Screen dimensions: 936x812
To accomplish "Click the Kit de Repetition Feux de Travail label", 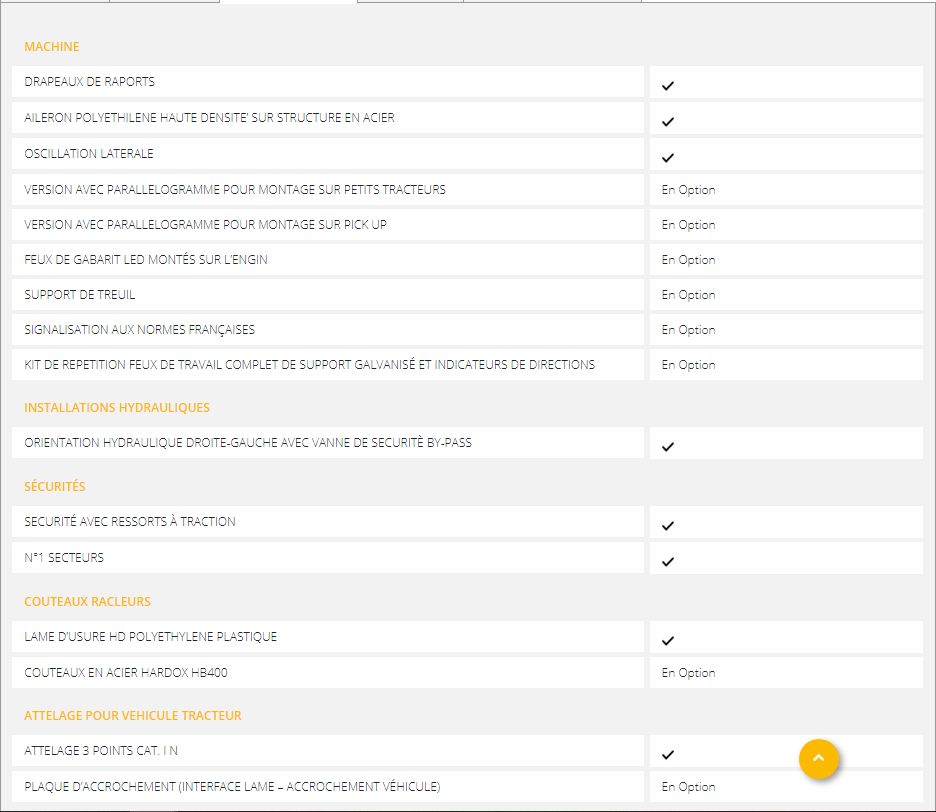I will pos(309,365).
